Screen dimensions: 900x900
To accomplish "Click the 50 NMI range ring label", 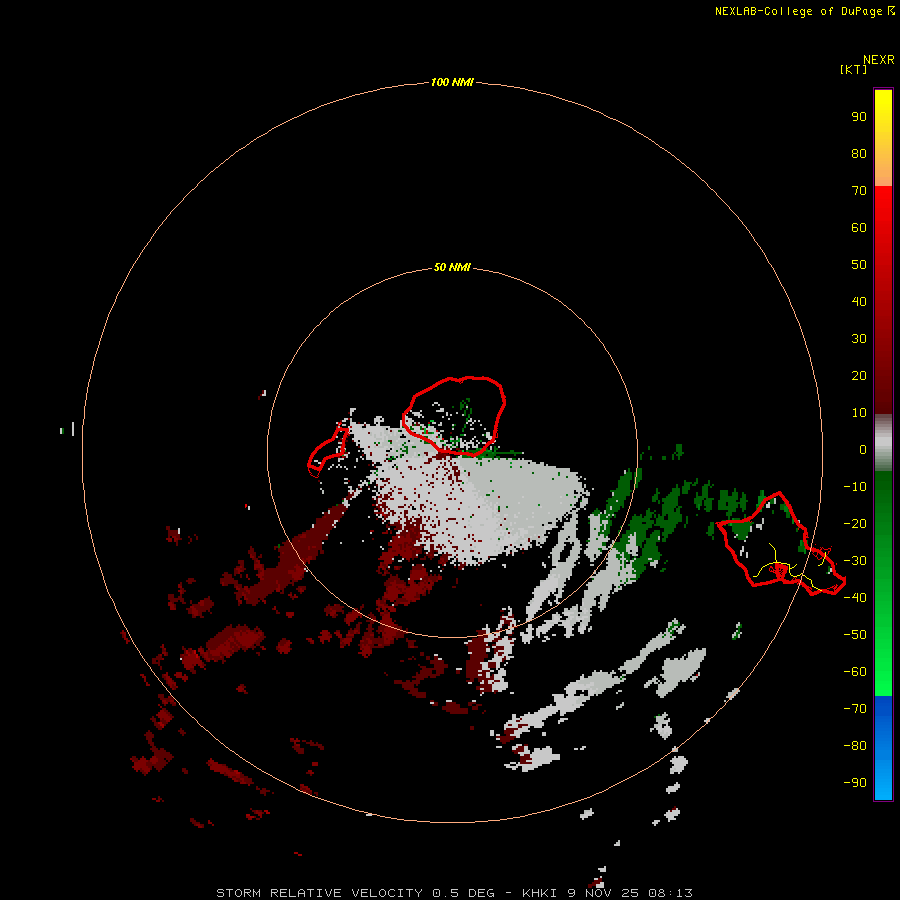I will [452, 267].
